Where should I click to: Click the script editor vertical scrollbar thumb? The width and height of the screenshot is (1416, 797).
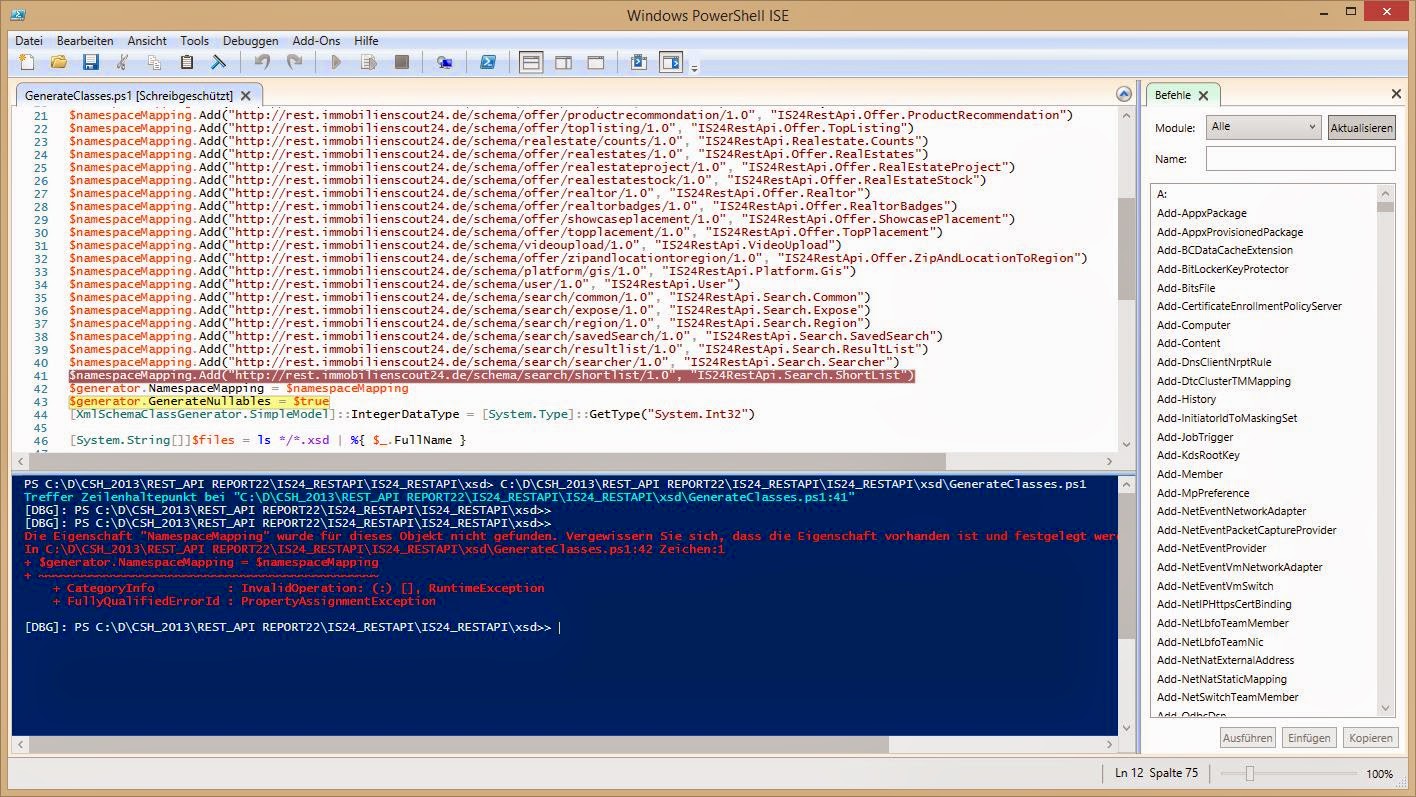tap(1126, 248)
